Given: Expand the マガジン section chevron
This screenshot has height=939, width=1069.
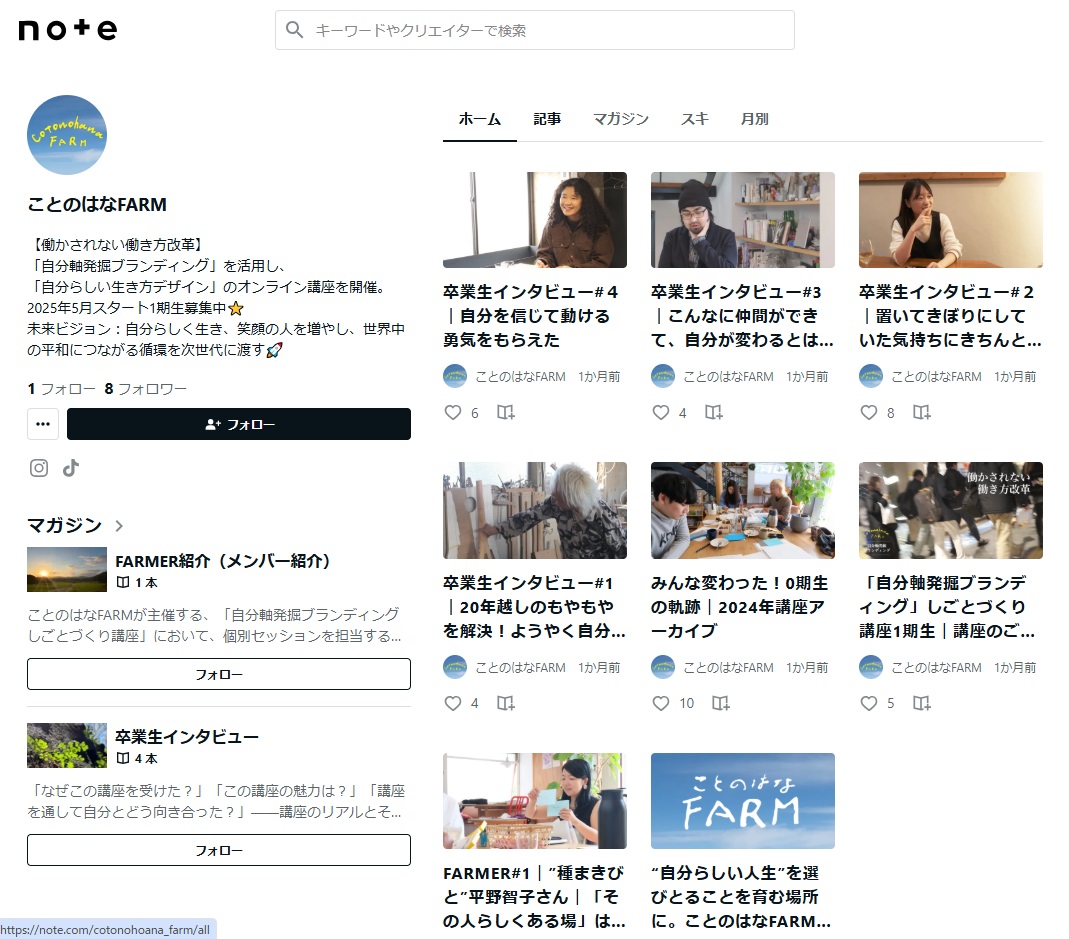Looking at the screenshot, I should coord(119,526).
